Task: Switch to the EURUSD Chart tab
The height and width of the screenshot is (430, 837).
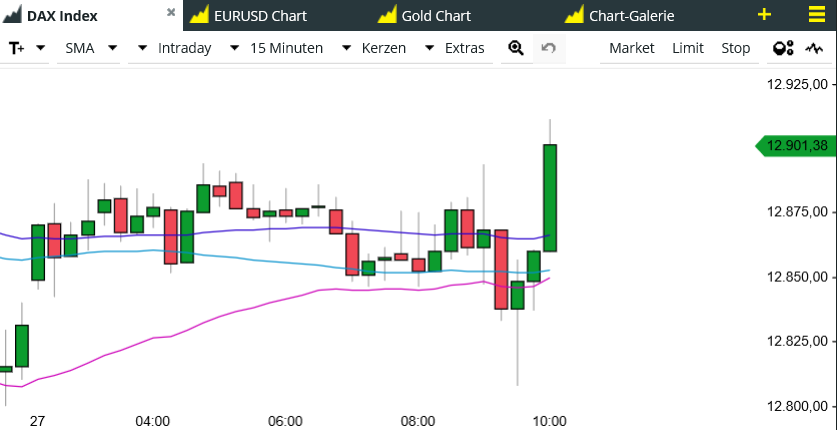Action: pyautogui.click(x=260, y=16)
